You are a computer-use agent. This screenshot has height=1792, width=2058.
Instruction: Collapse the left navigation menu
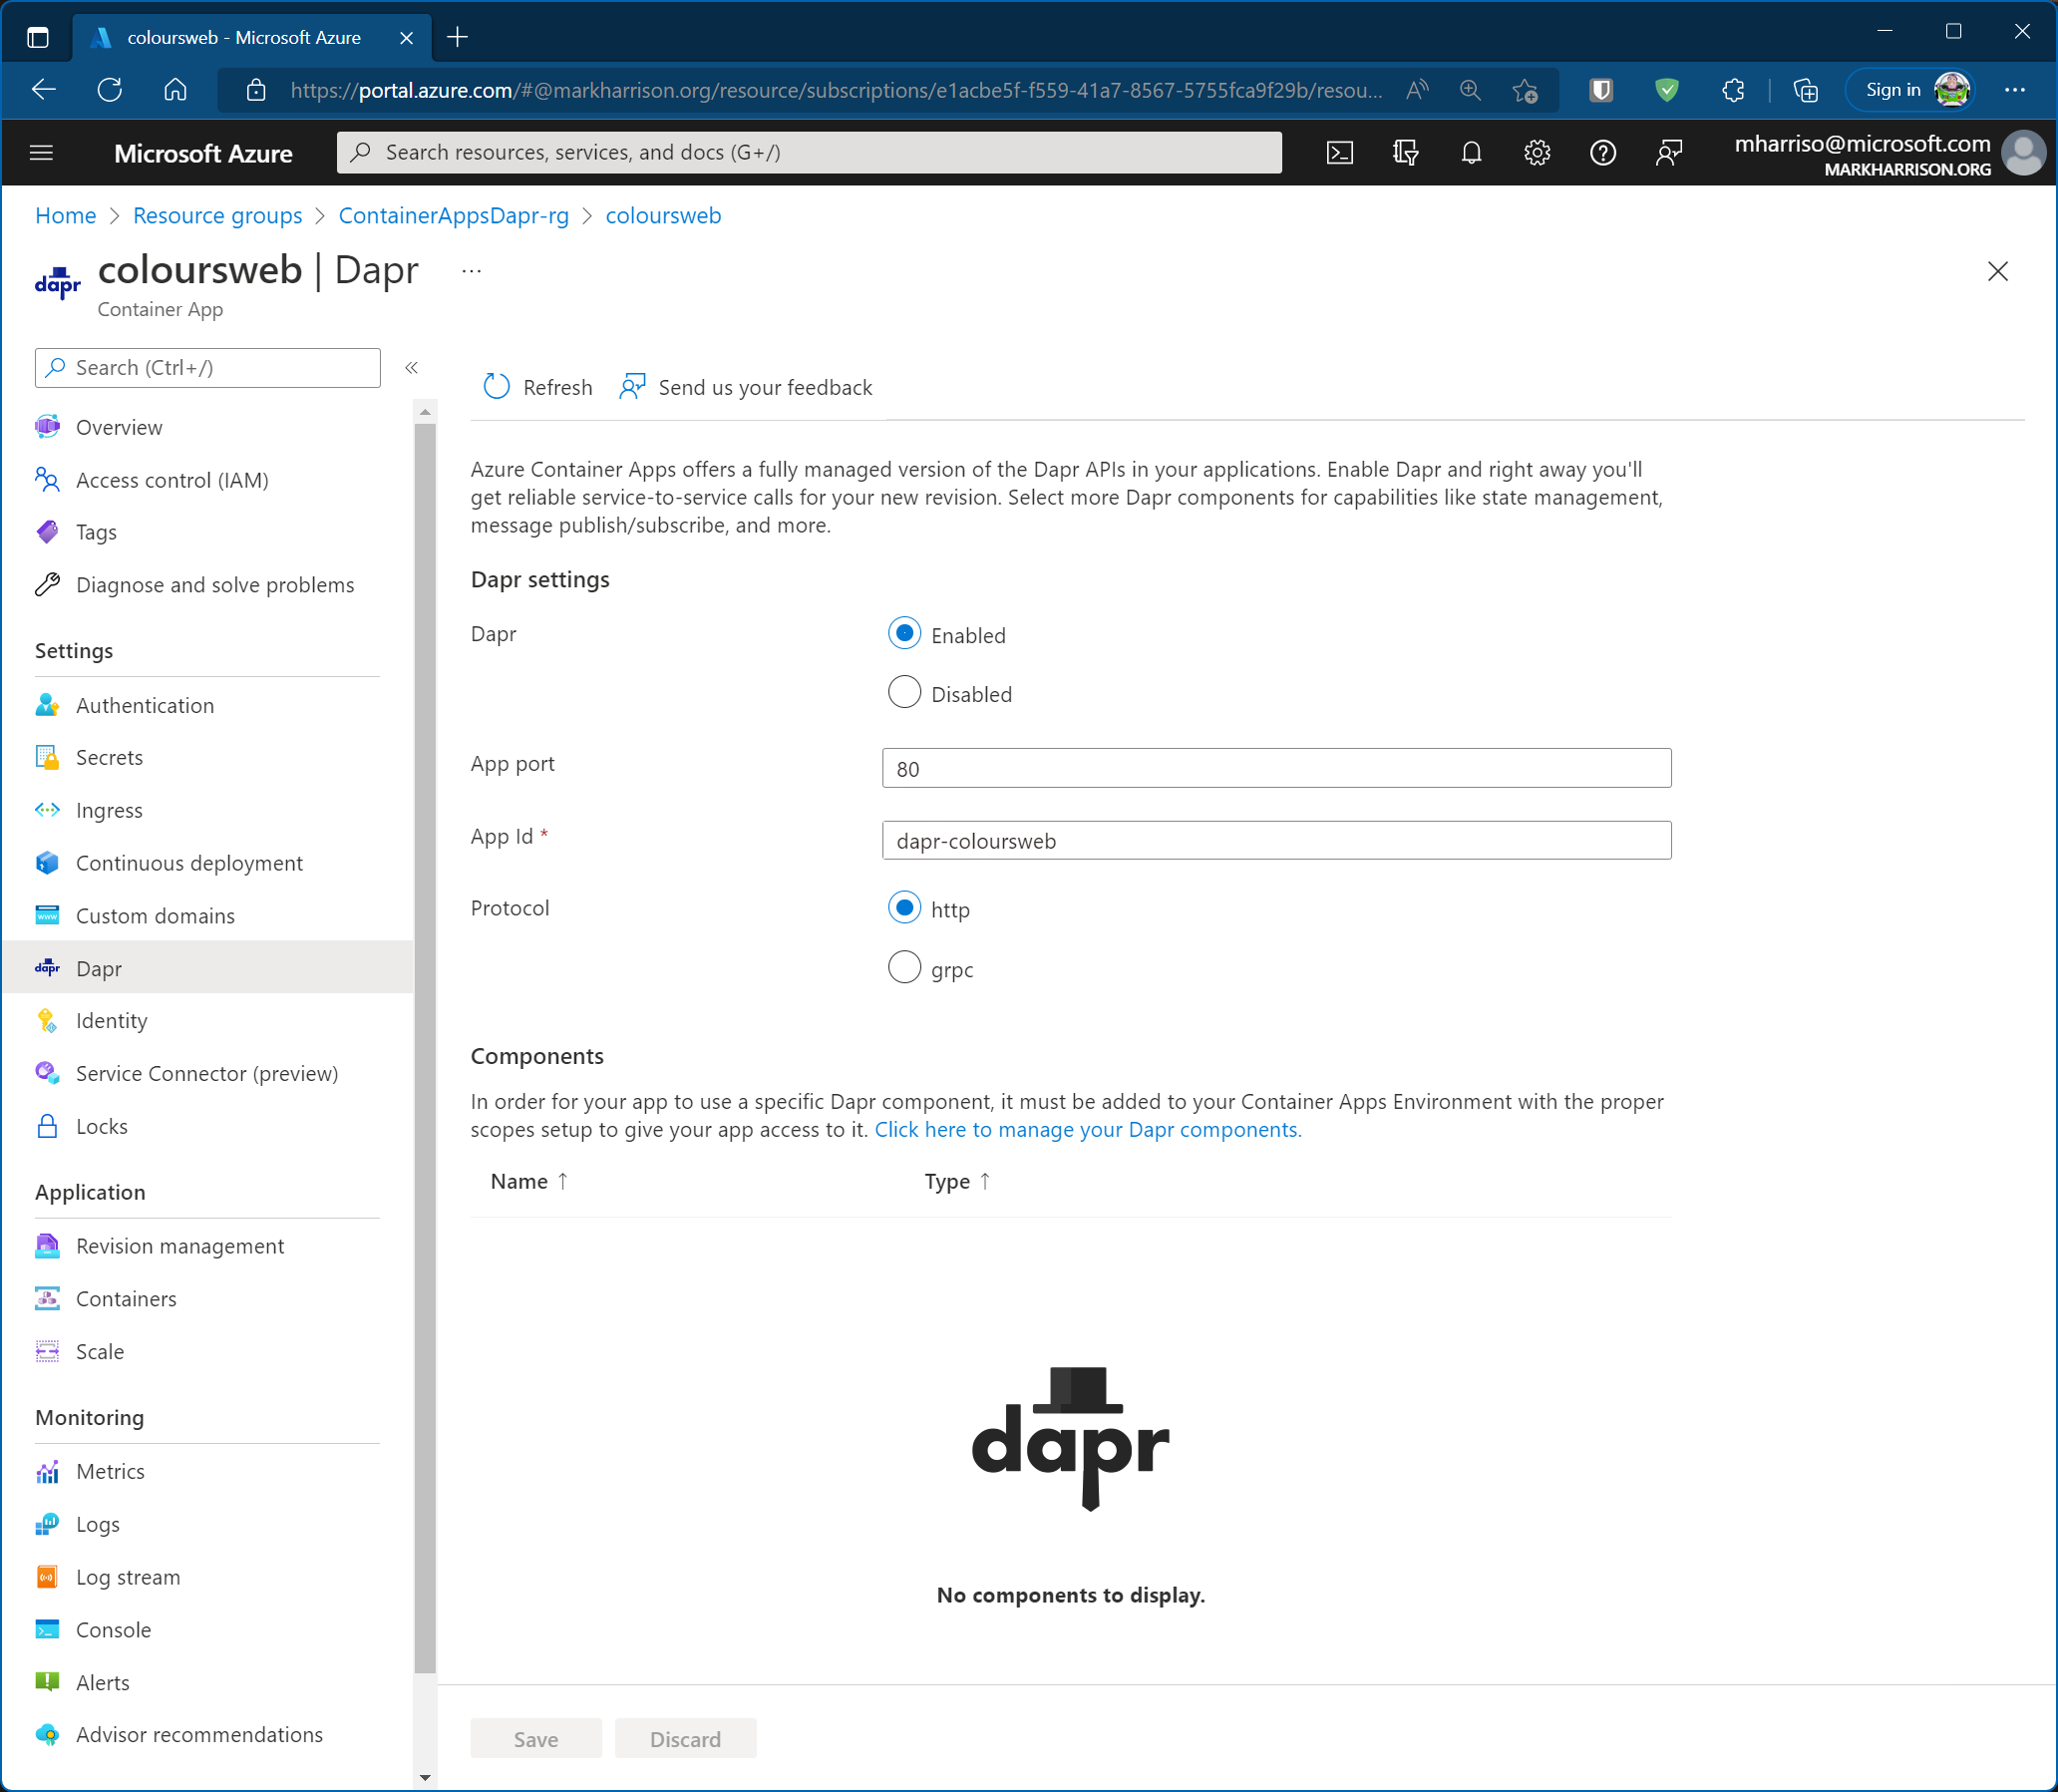click(411, 368)
